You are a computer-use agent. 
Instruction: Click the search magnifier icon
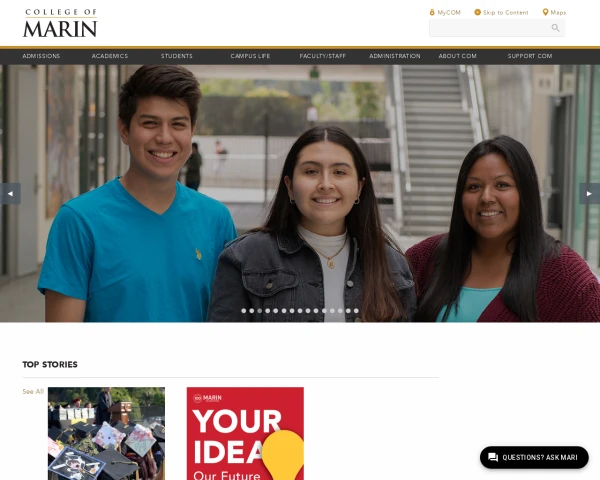(x=555, y=28)
